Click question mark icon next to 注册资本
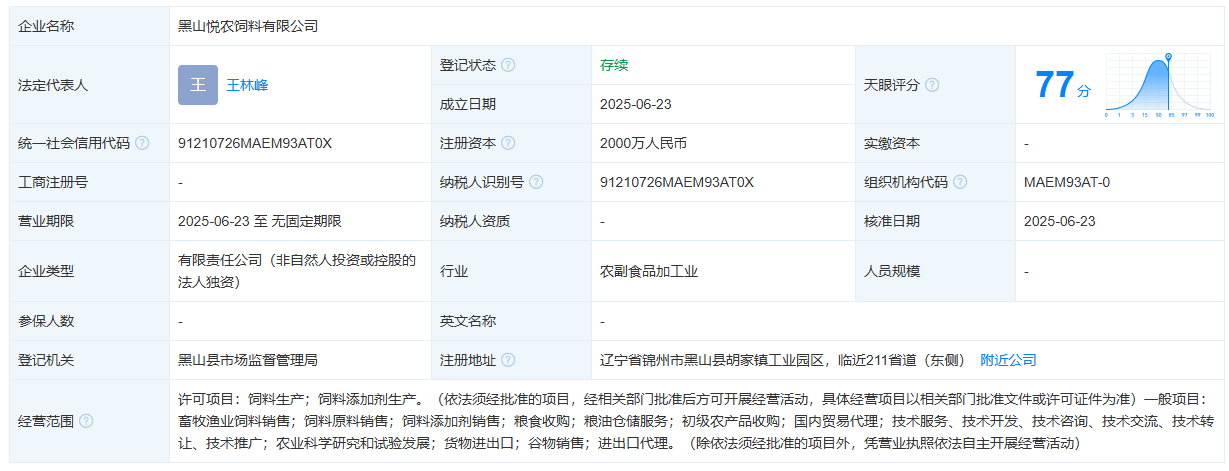The height and width of the screenshot is (471, 1229). 508,143
